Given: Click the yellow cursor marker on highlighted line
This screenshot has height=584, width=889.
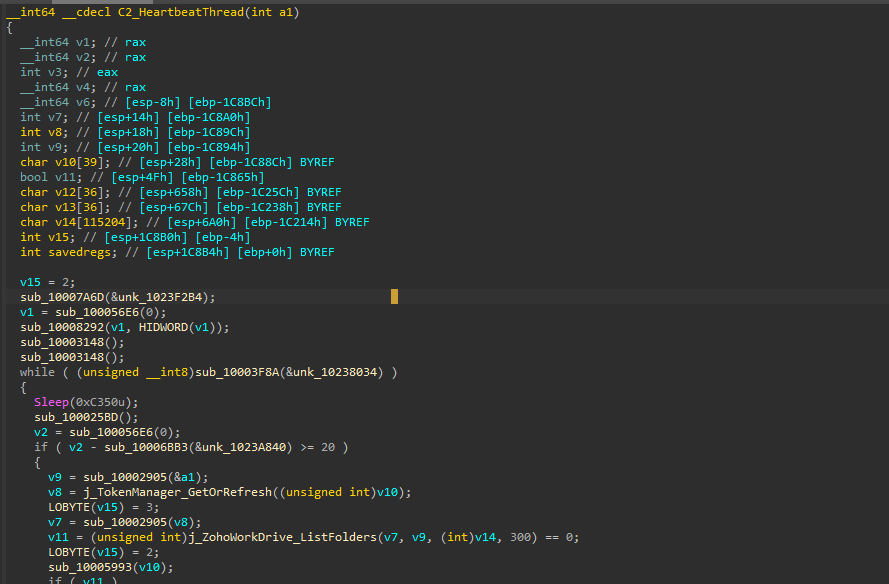Looking at the screenshot, I should click(x=394, y=297).
